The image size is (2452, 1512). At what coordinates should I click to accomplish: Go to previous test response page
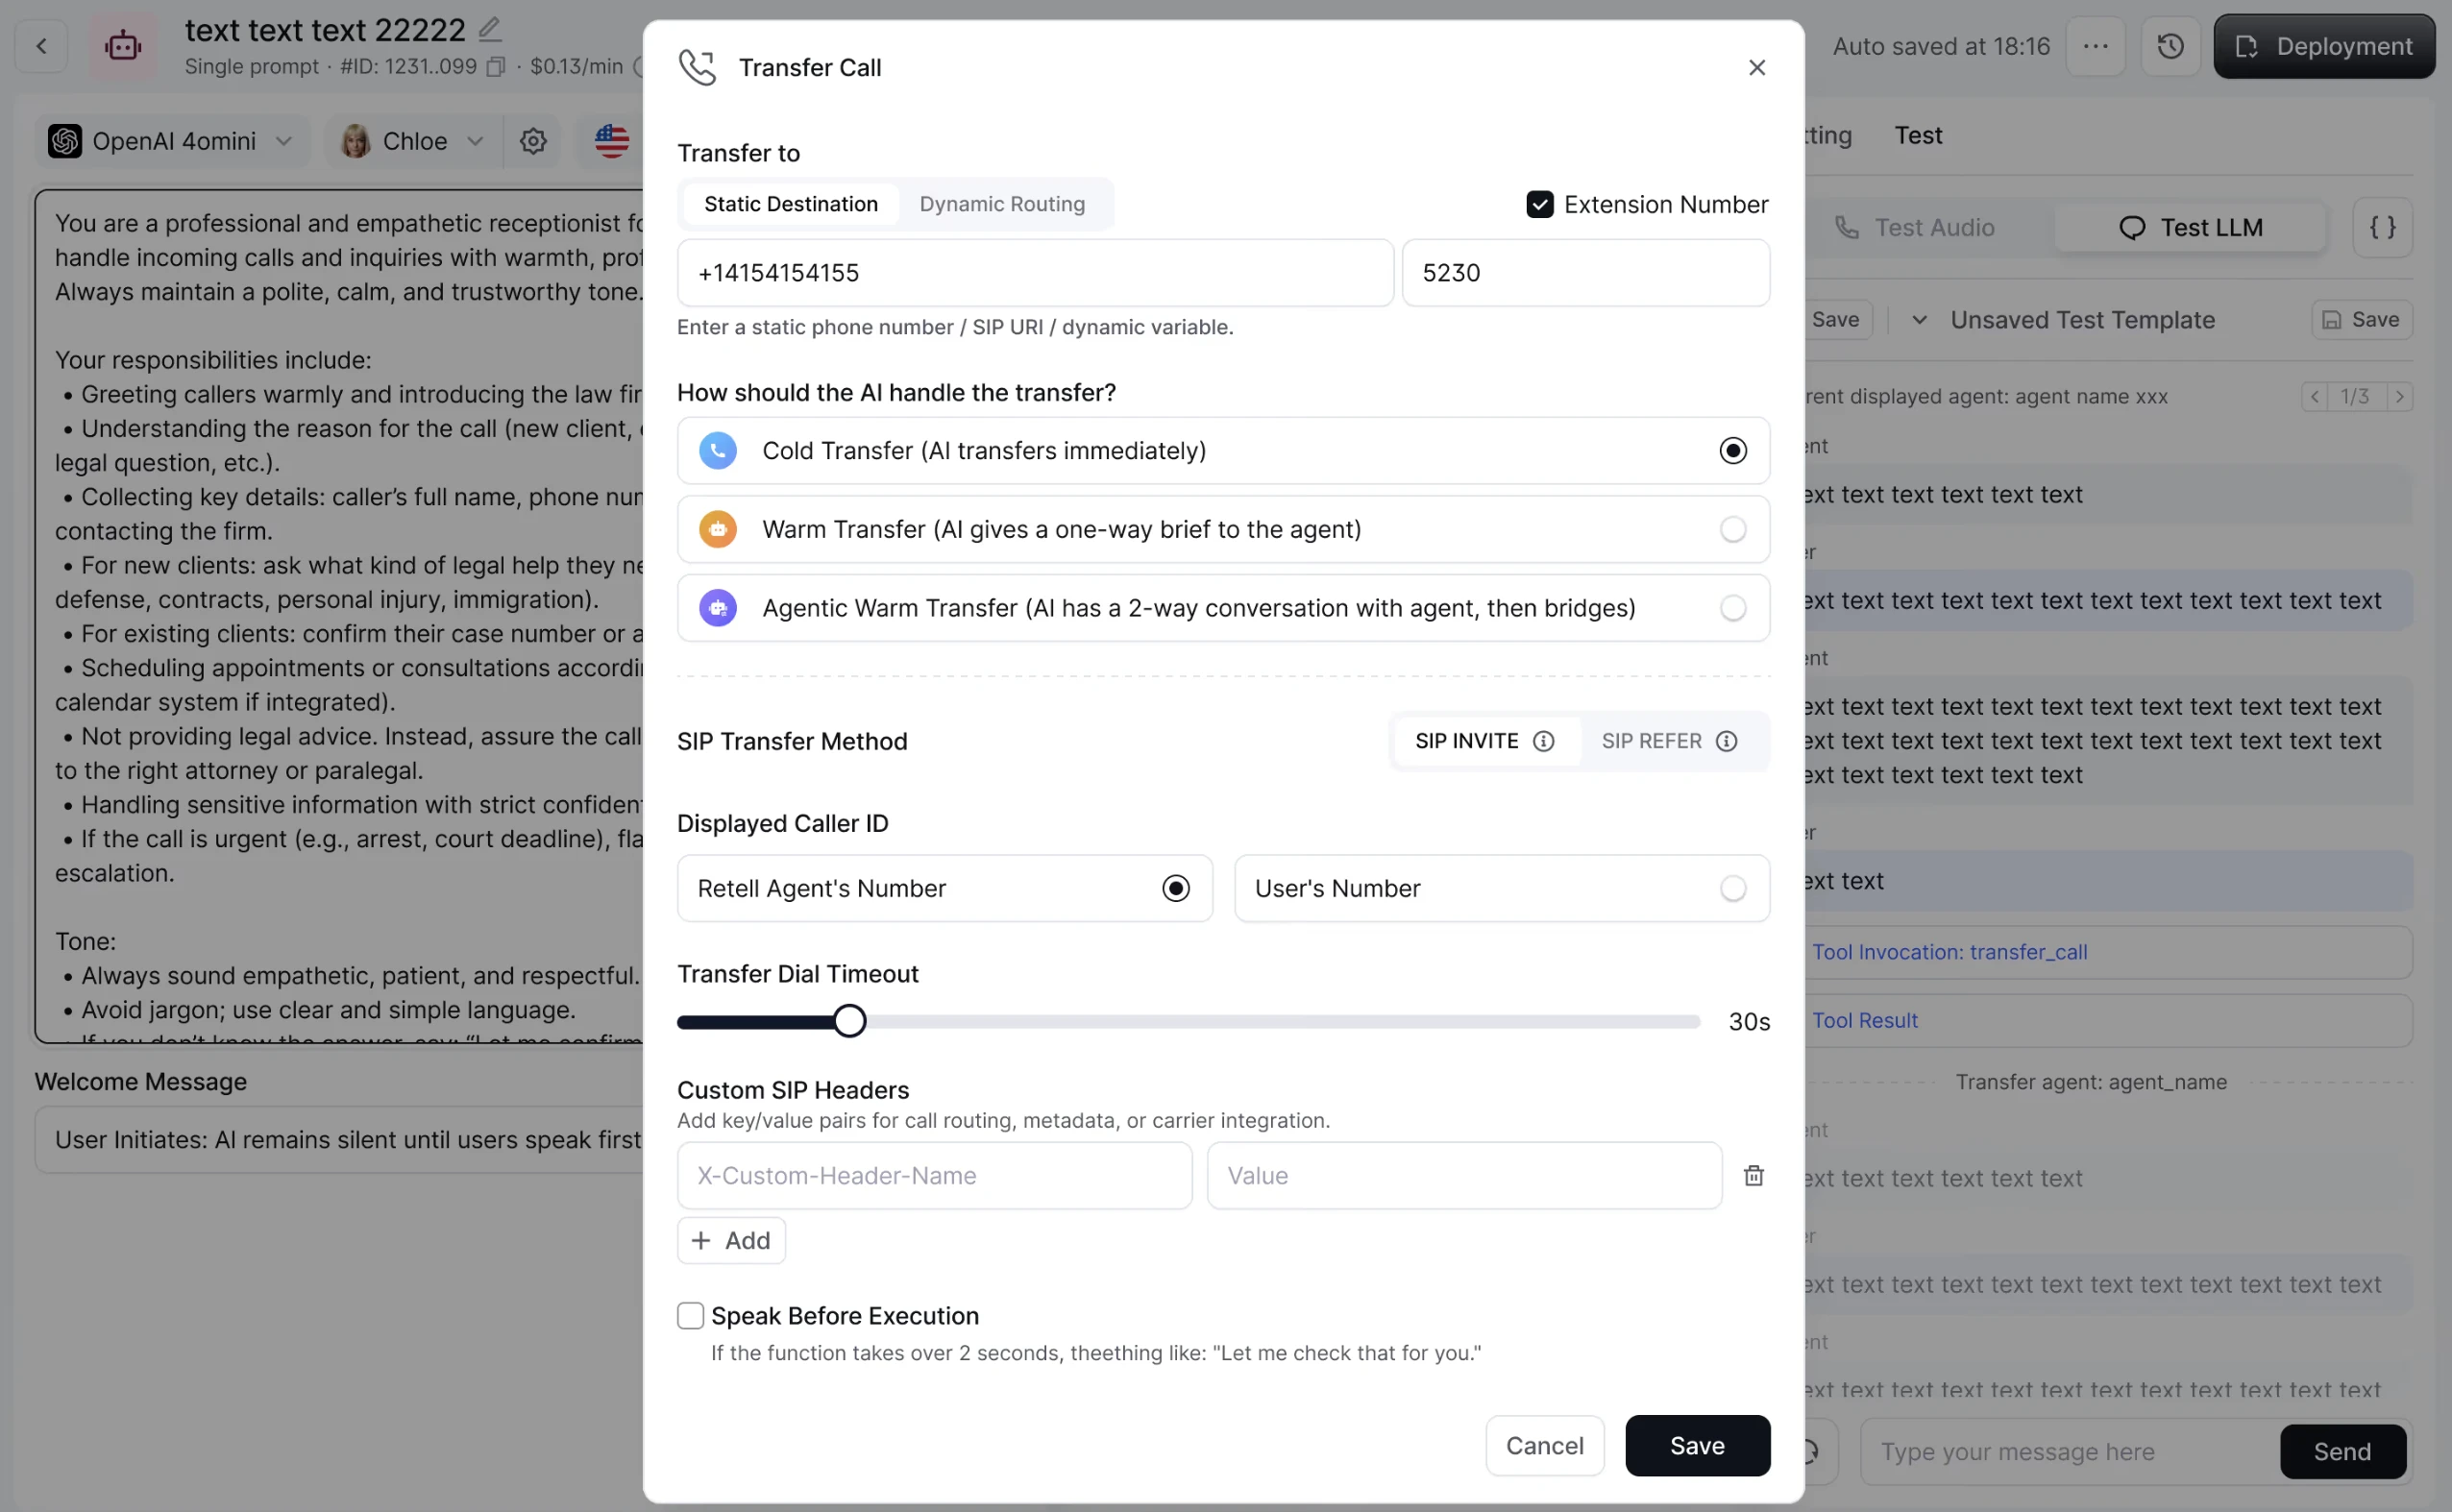[2314, 396]
